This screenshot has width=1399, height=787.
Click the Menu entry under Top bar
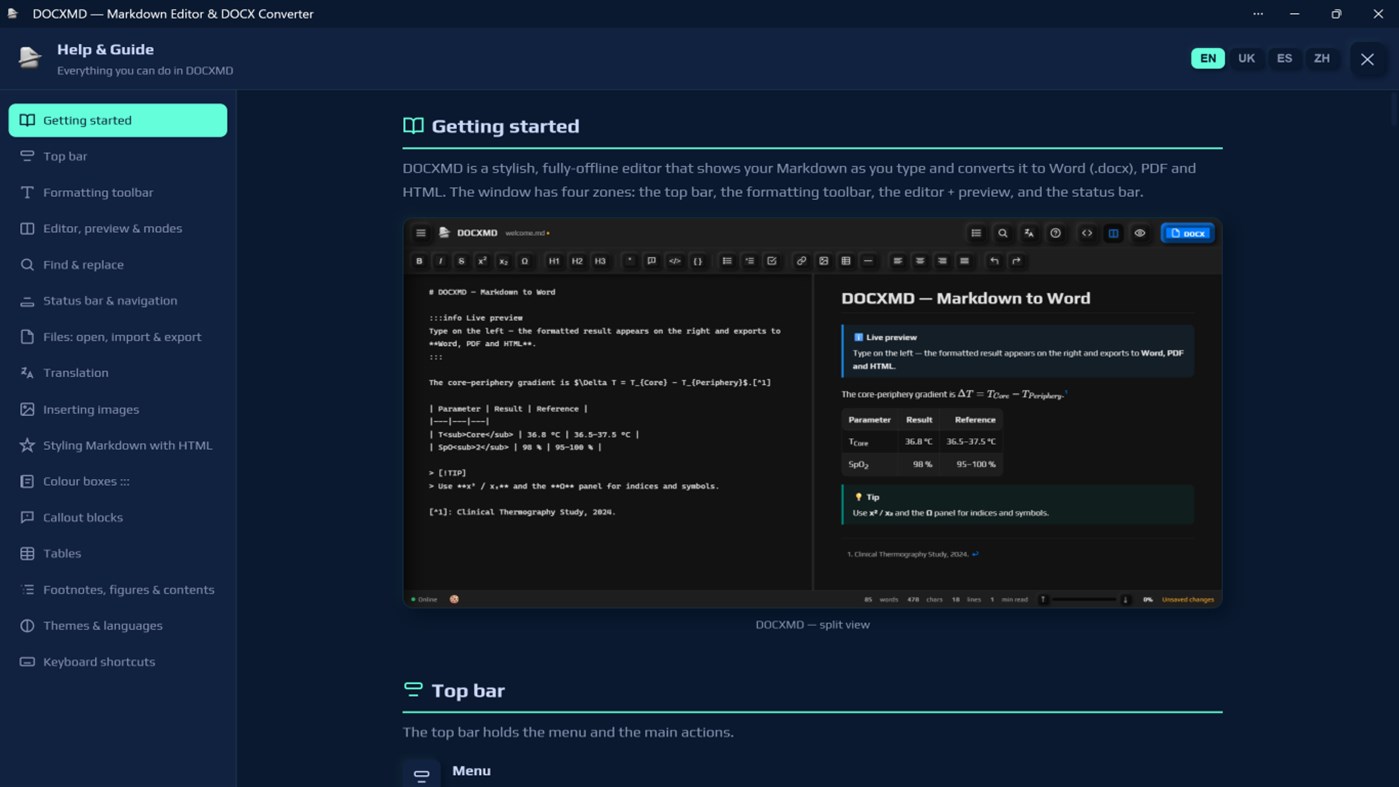tap(471, 771)
